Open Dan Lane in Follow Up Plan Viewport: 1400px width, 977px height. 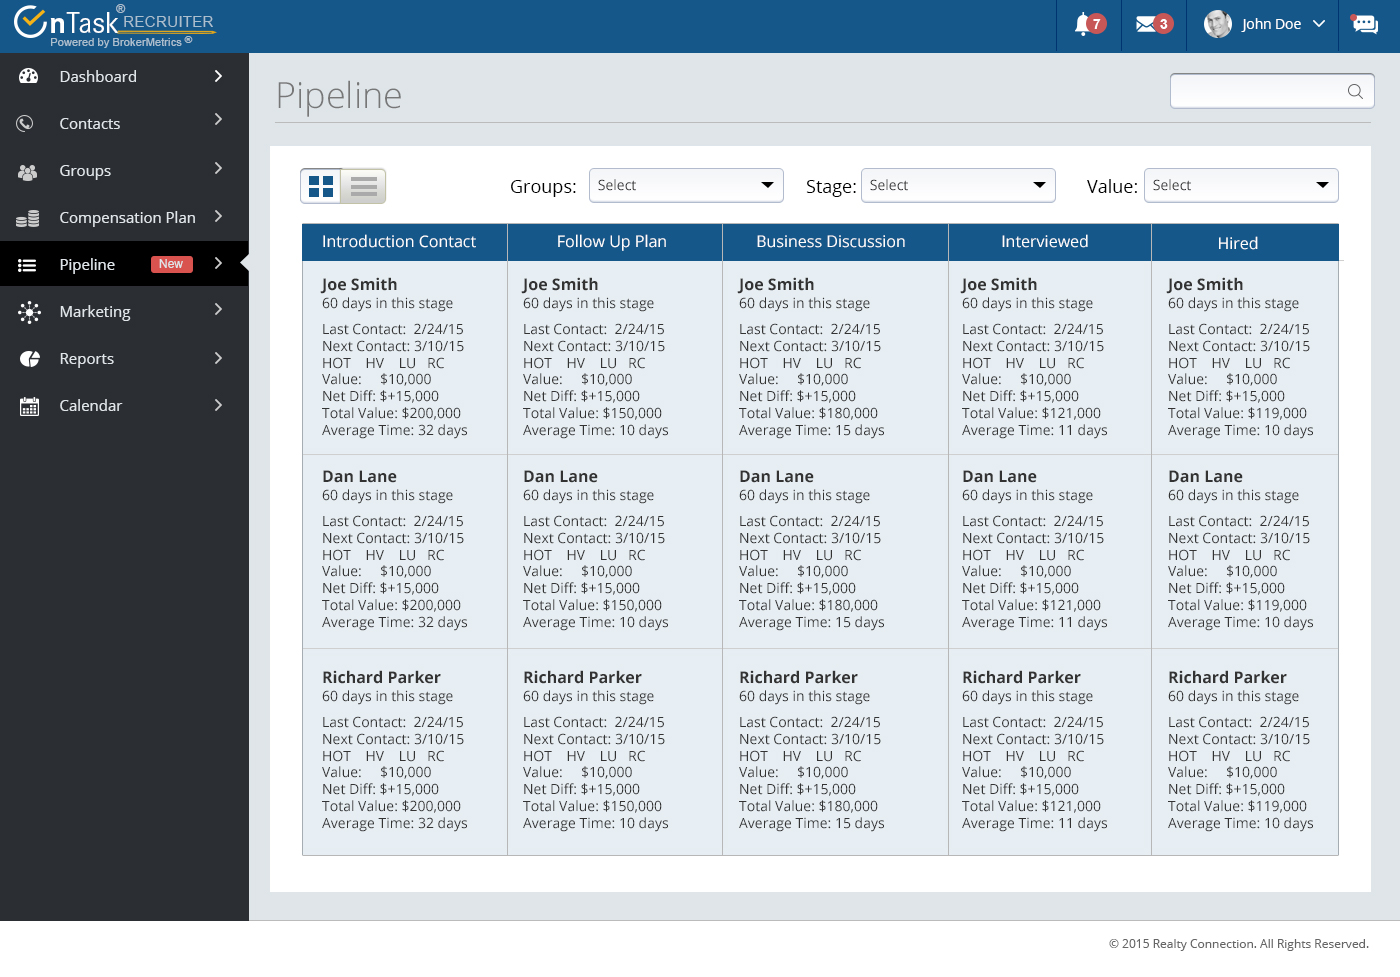(560, 477)
